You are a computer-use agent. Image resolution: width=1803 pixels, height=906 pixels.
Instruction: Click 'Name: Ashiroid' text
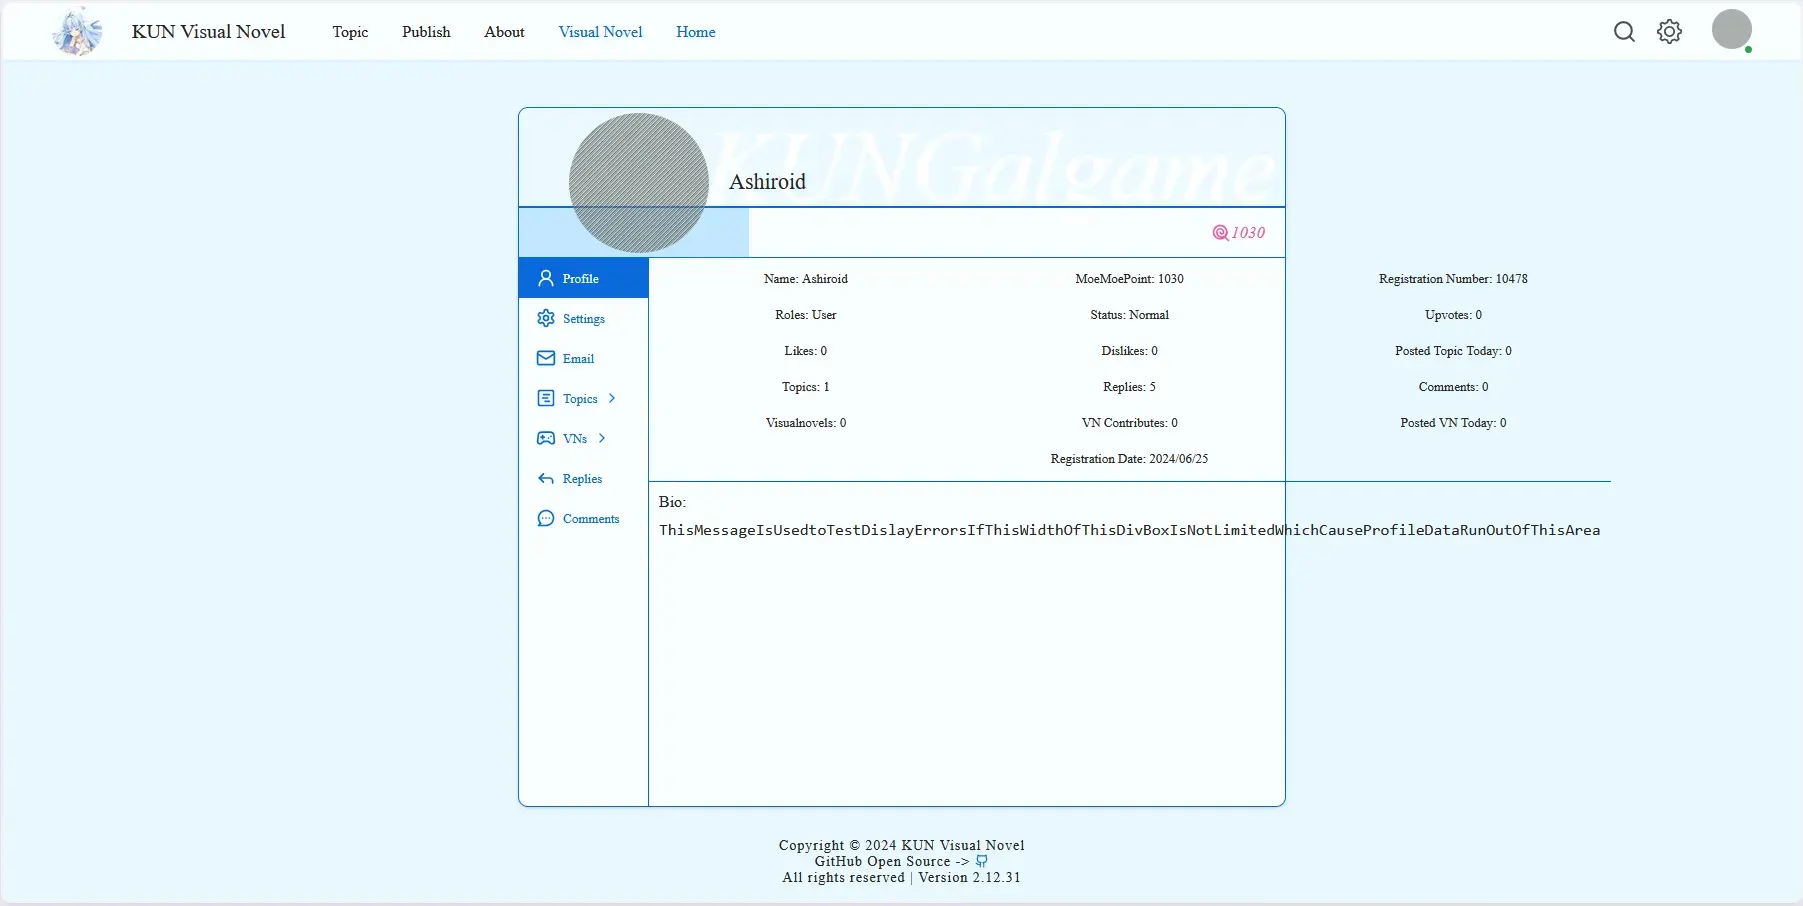pyautogui.click(x=806, y=279)
